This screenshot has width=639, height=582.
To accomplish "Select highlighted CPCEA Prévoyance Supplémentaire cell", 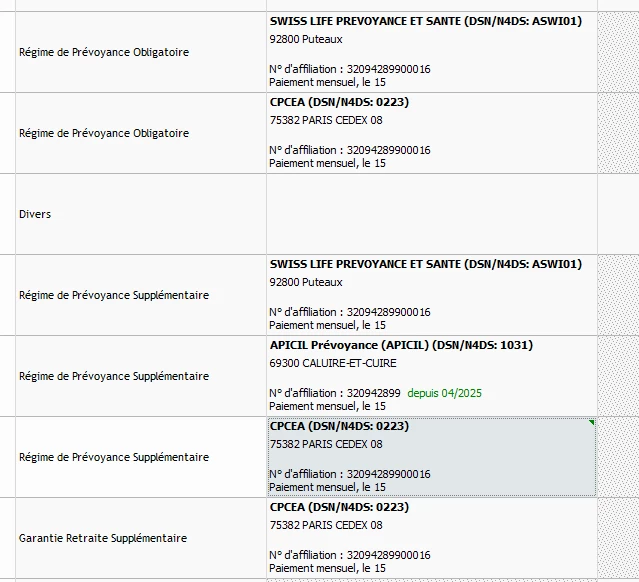I will pyautogui.click(x=431, y=456).
